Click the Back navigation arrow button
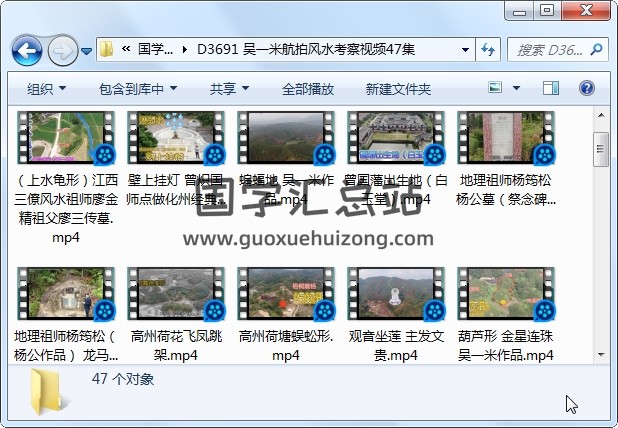618x428 pixels. 27,49
